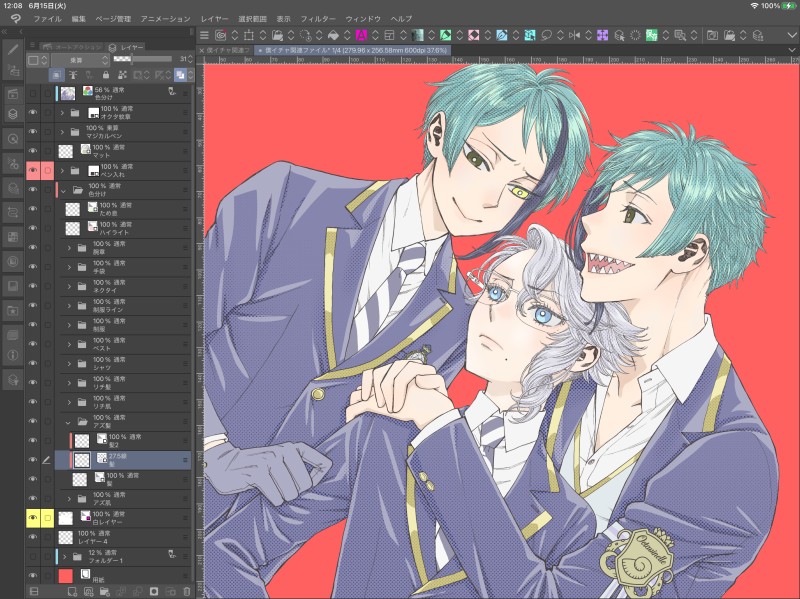This screenshot has height=599, width=800.
Task: Expand the オクタ紋章 folder
Action: click(63, 112)
